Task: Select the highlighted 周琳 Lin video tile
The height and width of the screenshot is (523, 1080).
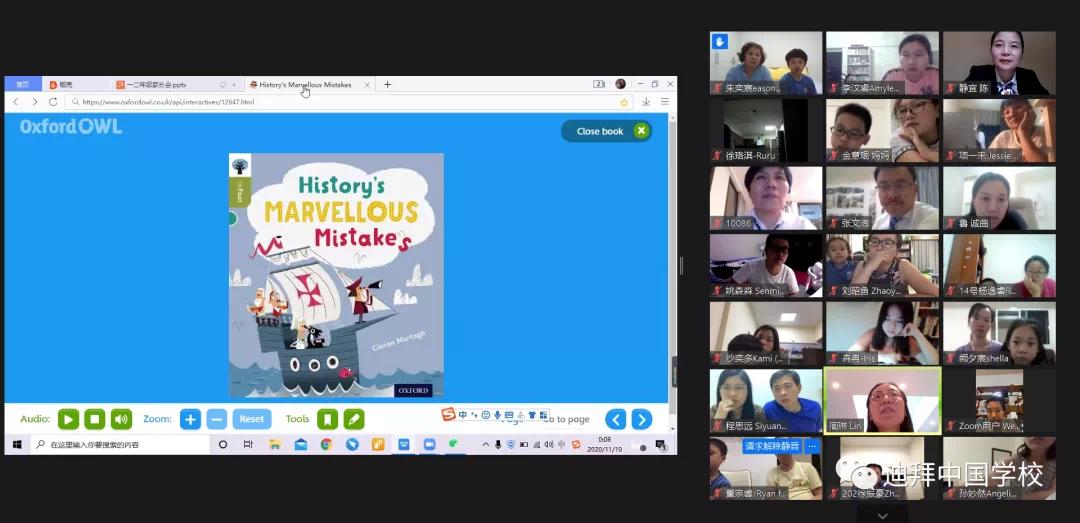Action: click(882, 401)
